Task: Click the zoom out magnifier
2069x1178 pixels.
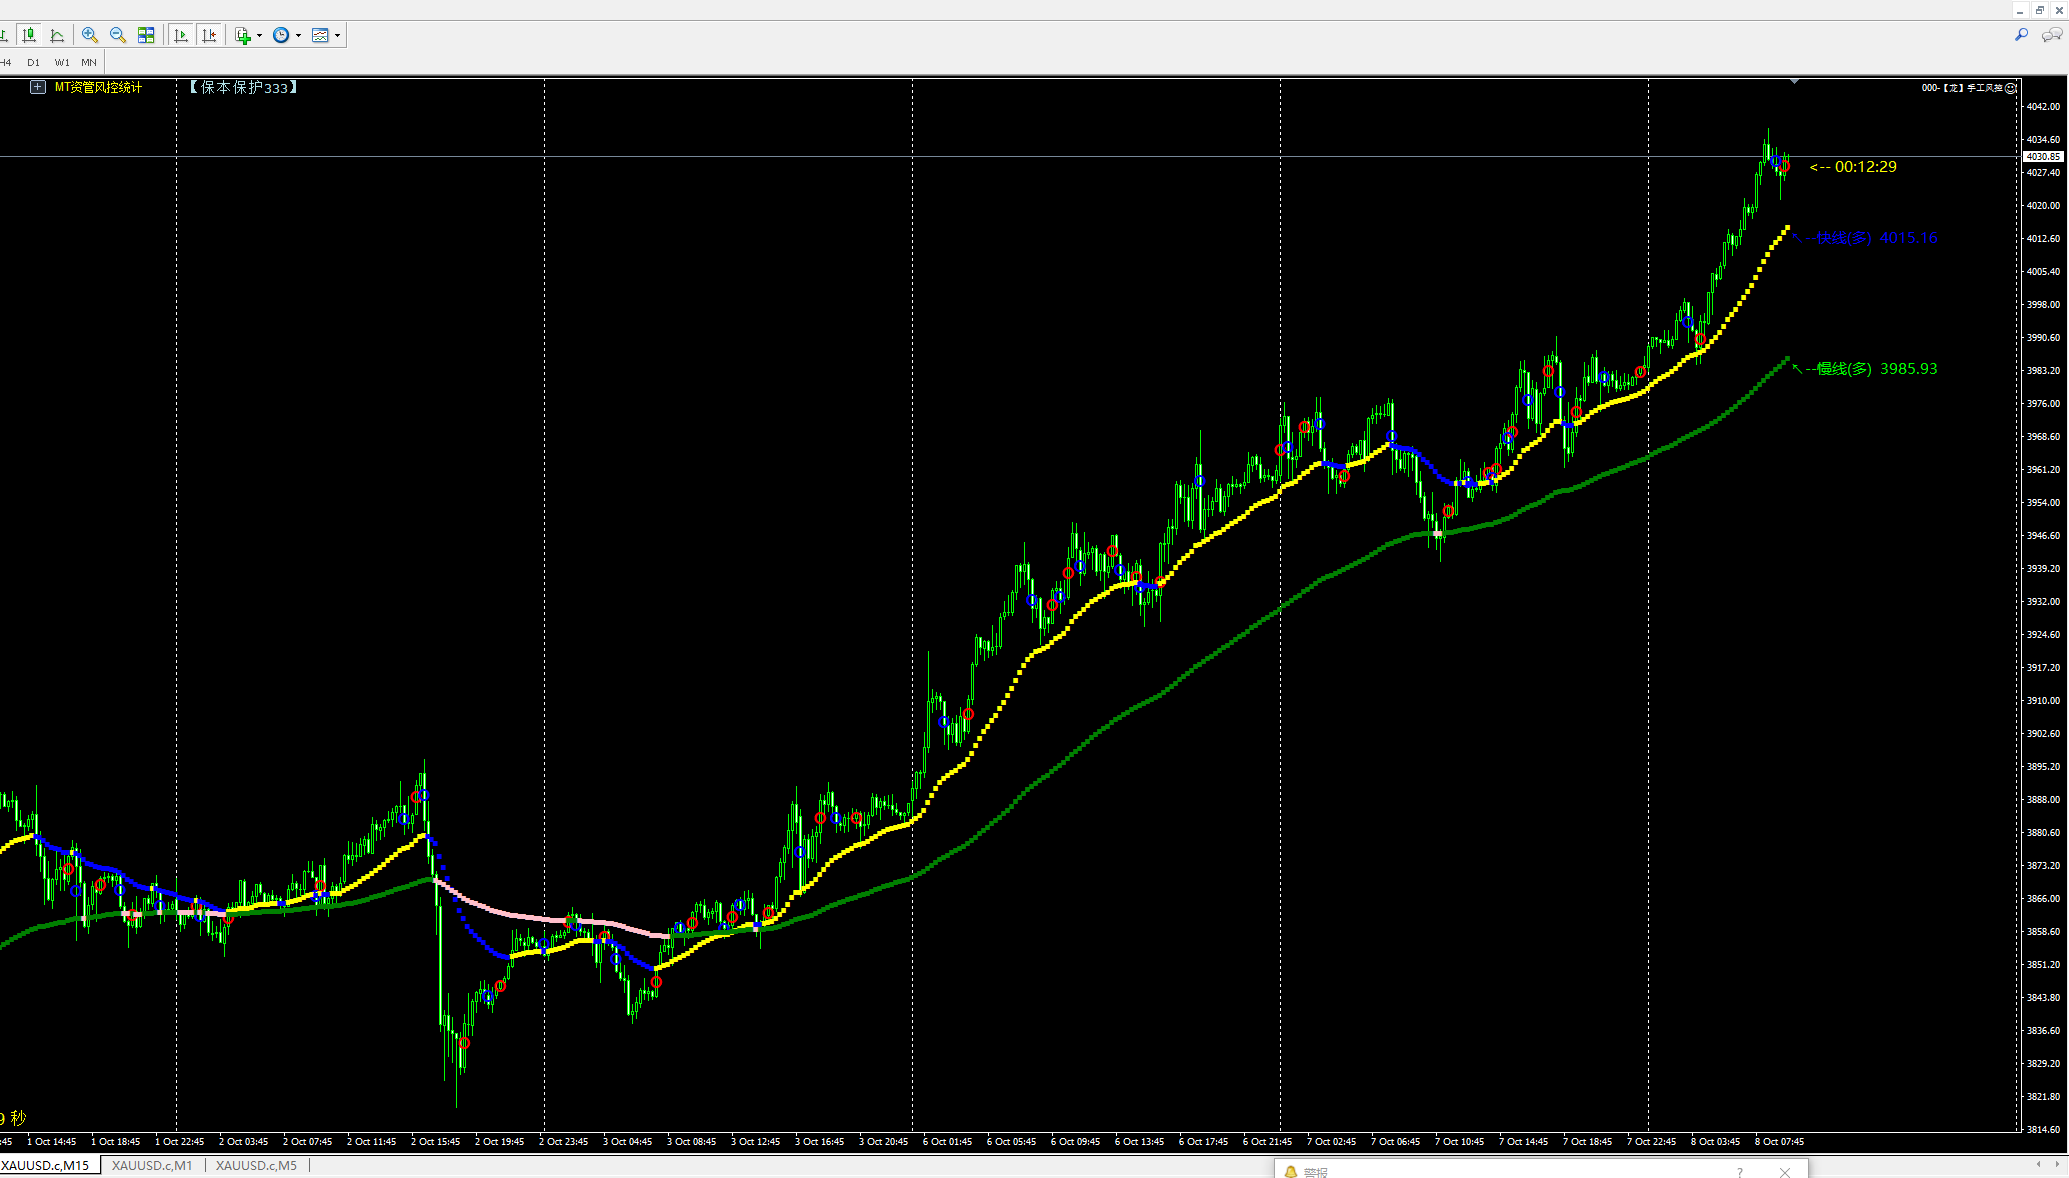Action: tap(118, 35)
